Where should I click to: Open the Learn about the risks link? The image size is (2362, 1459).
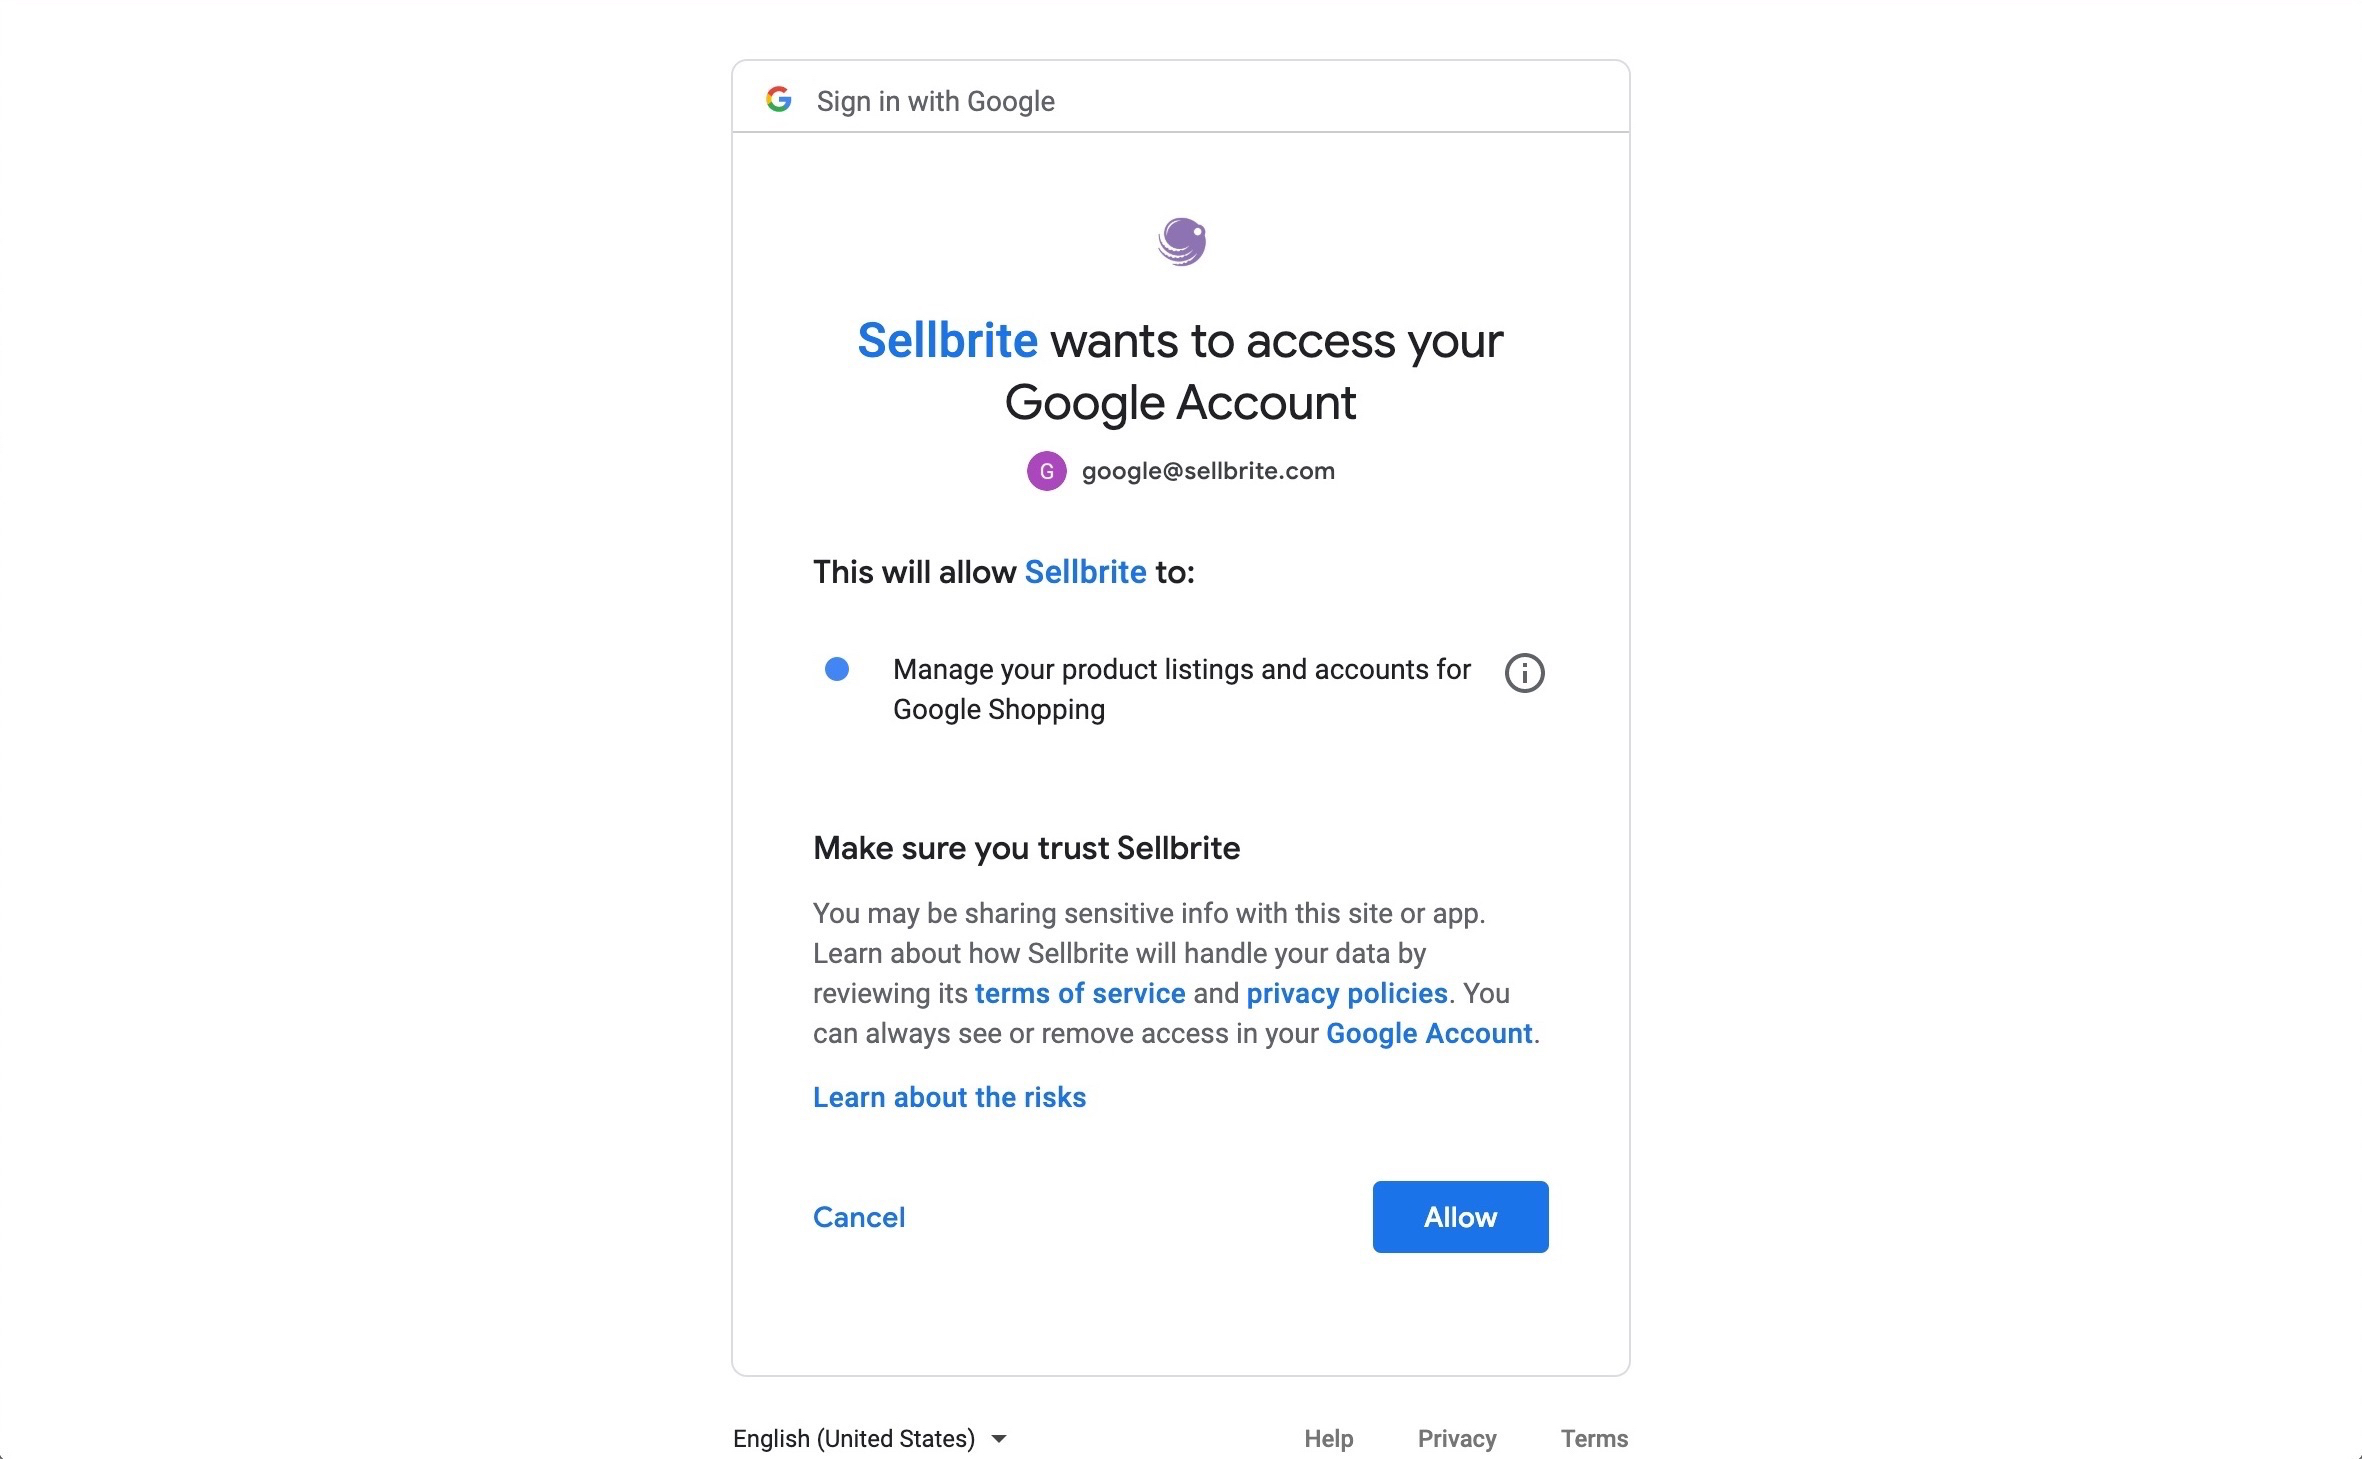949,1097
